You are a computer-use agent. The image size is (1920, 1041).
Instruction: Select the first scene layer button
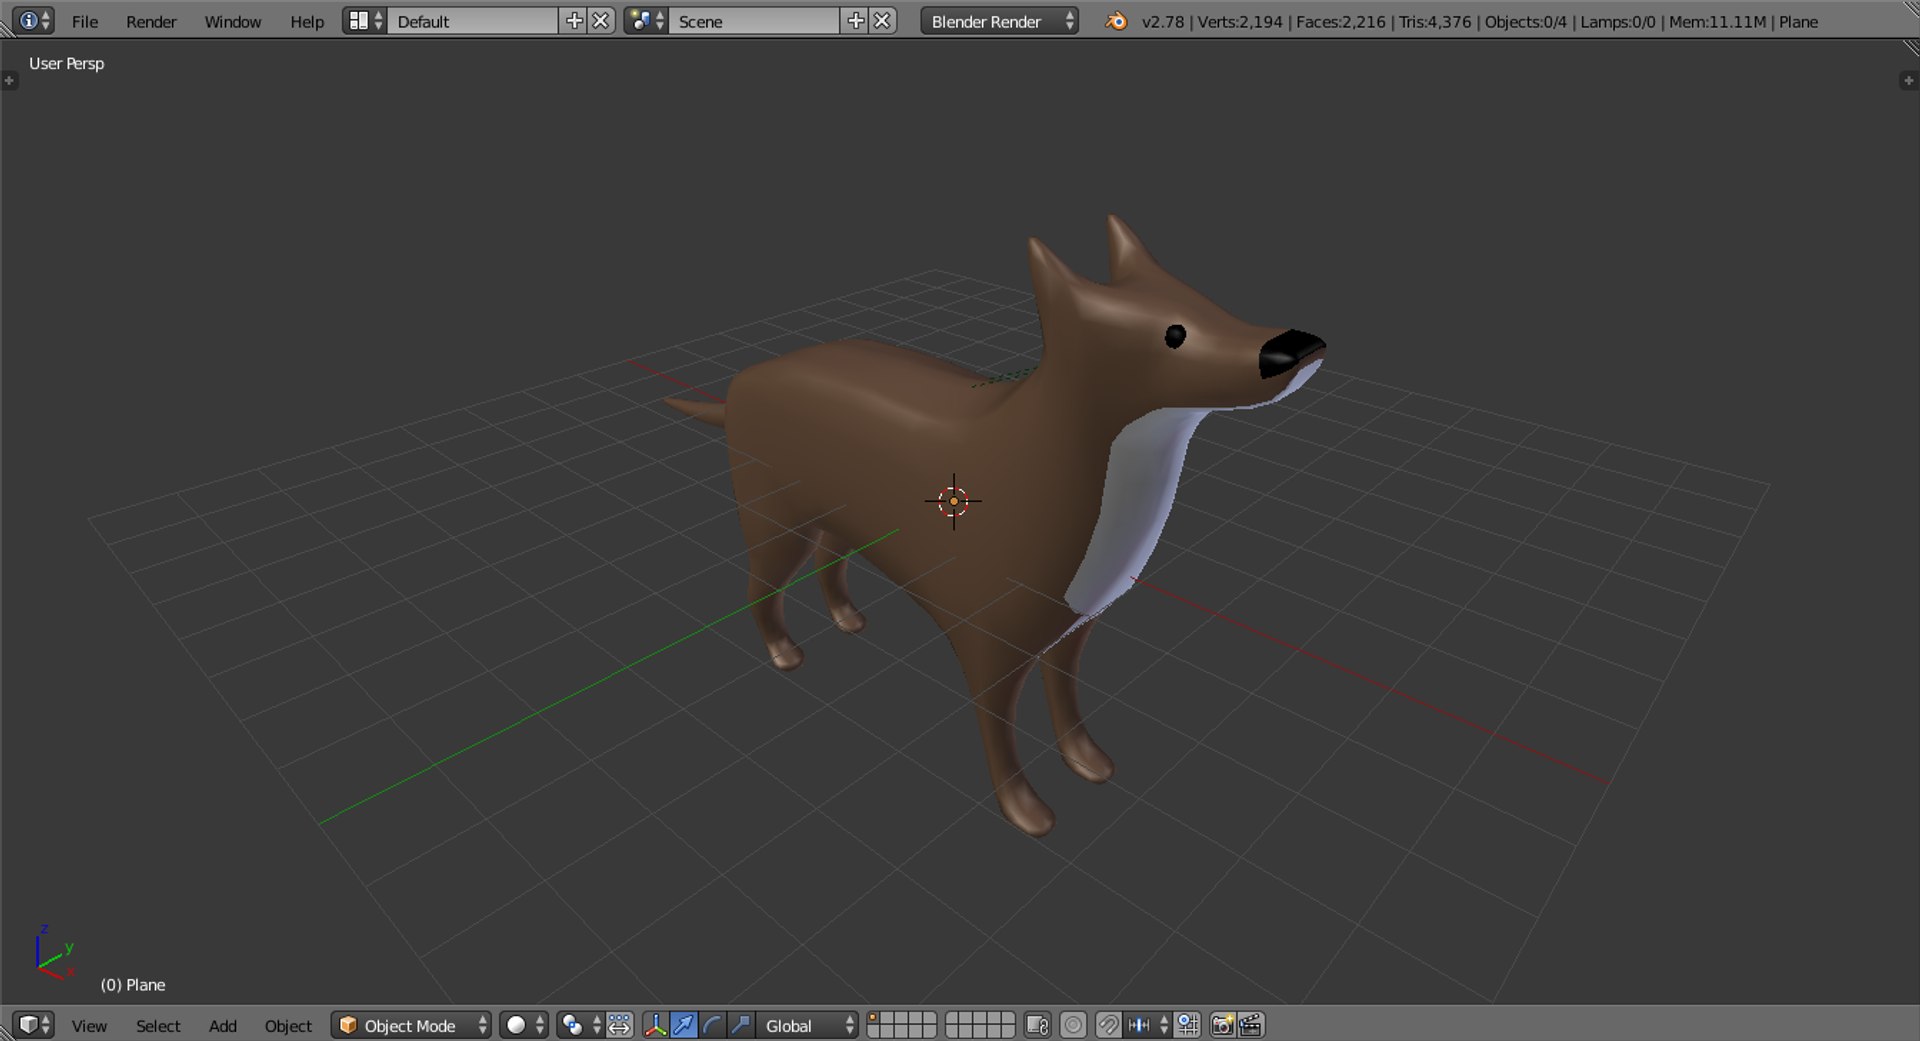click(x=874, y=1019)
